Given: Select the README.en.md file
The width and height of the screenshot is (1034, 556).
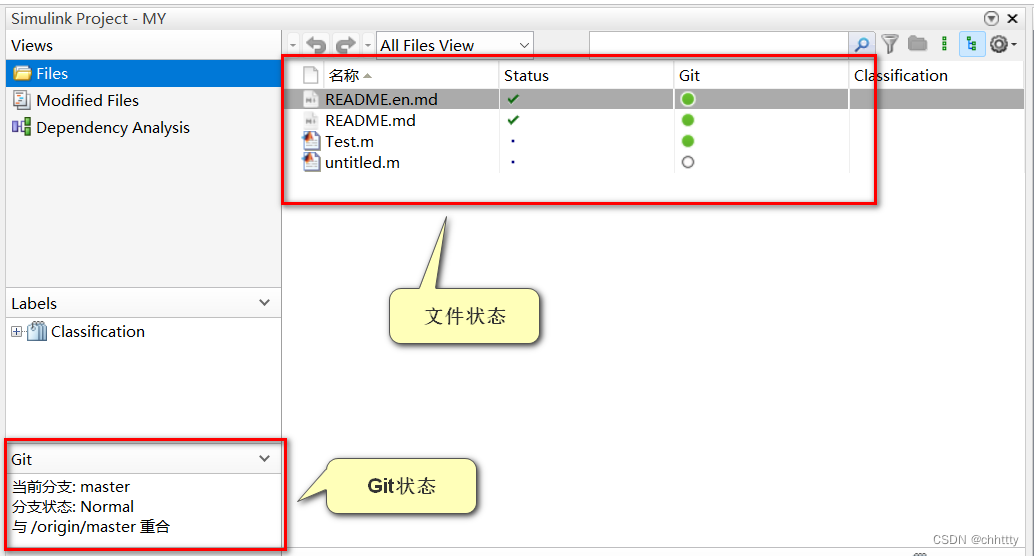Looking at the screenshot, I should (x=381, y=100).
